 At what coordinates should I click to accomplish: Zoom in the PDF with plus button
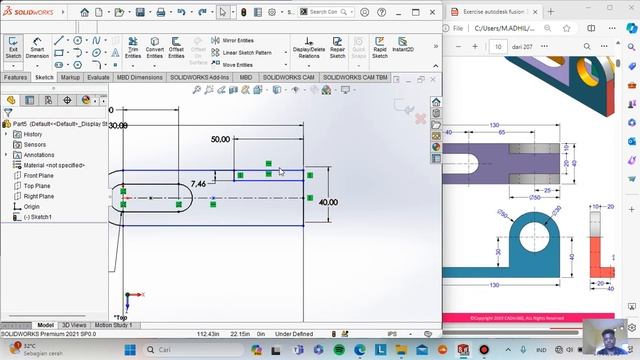pyautogui.click(x=475, y=47)
